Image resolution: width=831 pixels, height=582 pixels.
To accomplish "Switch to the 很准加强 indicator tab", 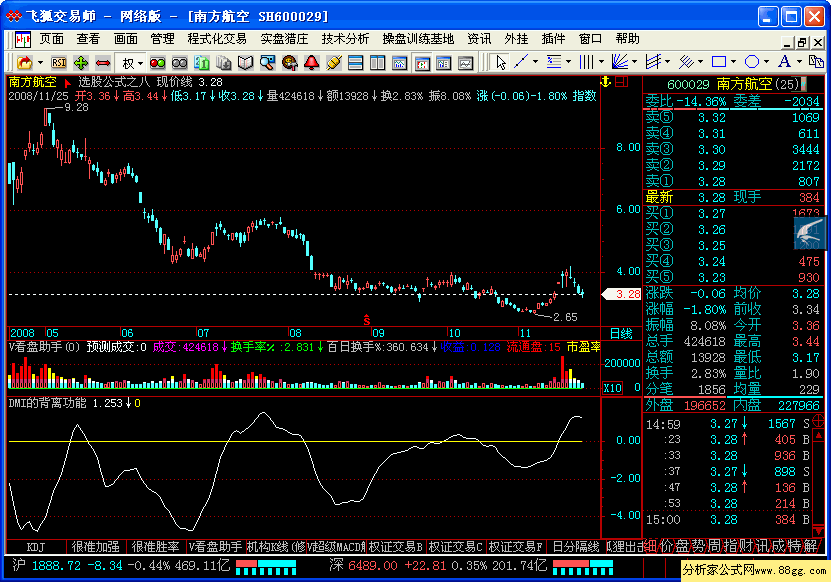I will (96, 546).
